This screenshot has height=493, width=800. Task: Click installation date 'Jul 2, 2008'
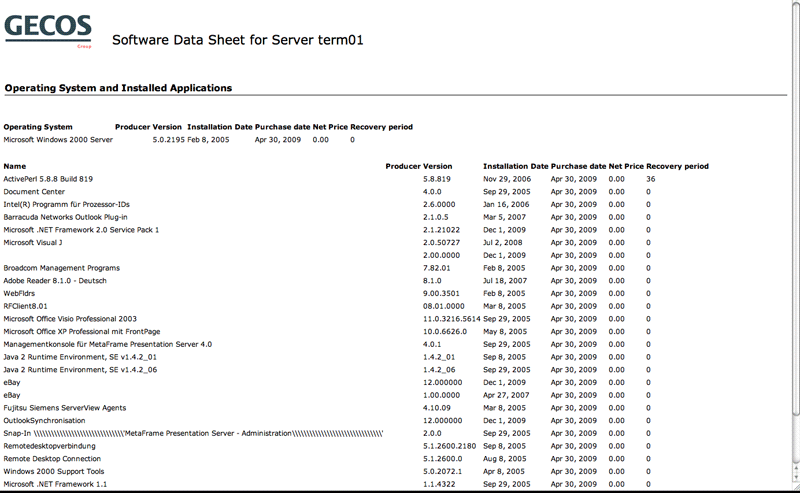pos(503,243)
